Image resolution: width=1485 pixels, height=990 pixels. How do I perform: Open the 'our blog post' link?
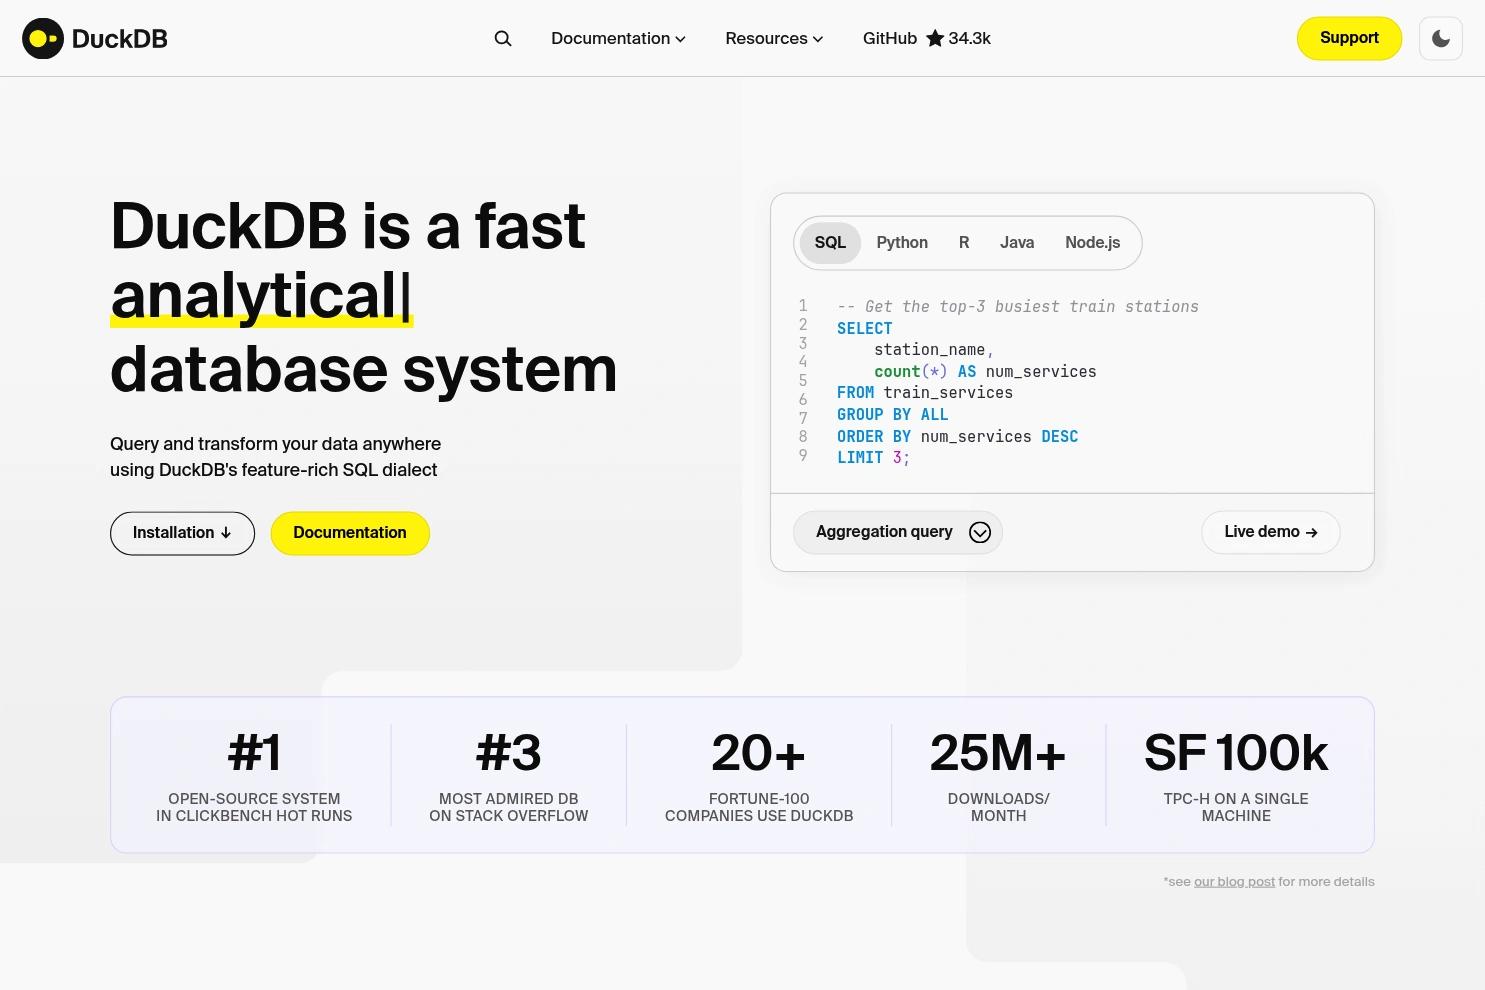[x=1234, y=882]
